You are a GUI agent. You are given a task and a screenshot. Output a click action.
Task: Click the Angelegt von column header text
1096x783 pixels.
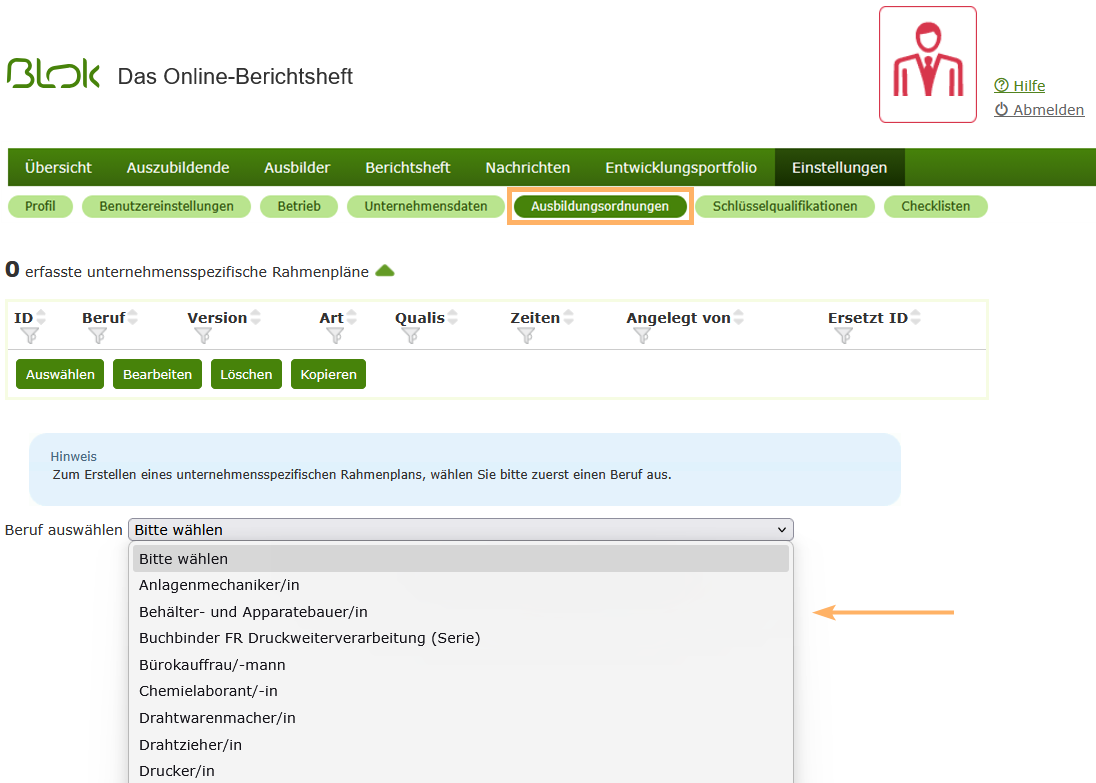click(678, 317)
